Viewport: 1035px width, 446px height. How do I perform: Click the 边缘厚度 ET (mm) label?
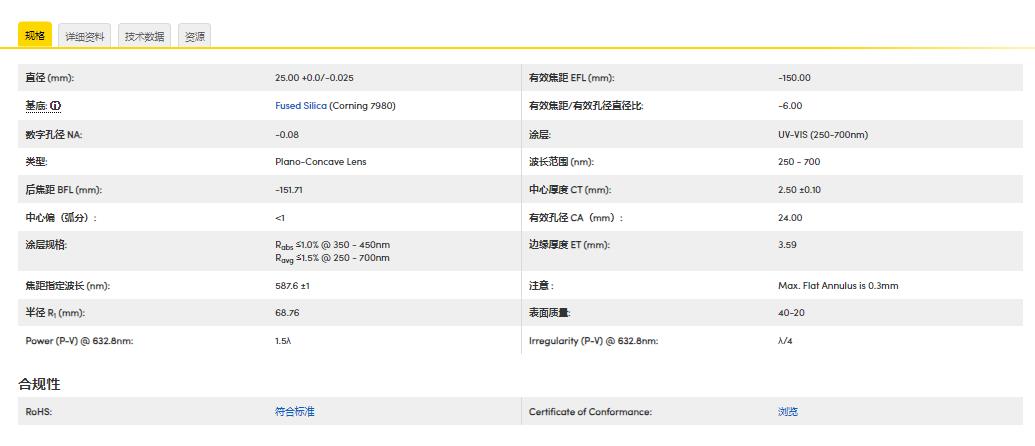click(x=570, y=245)
